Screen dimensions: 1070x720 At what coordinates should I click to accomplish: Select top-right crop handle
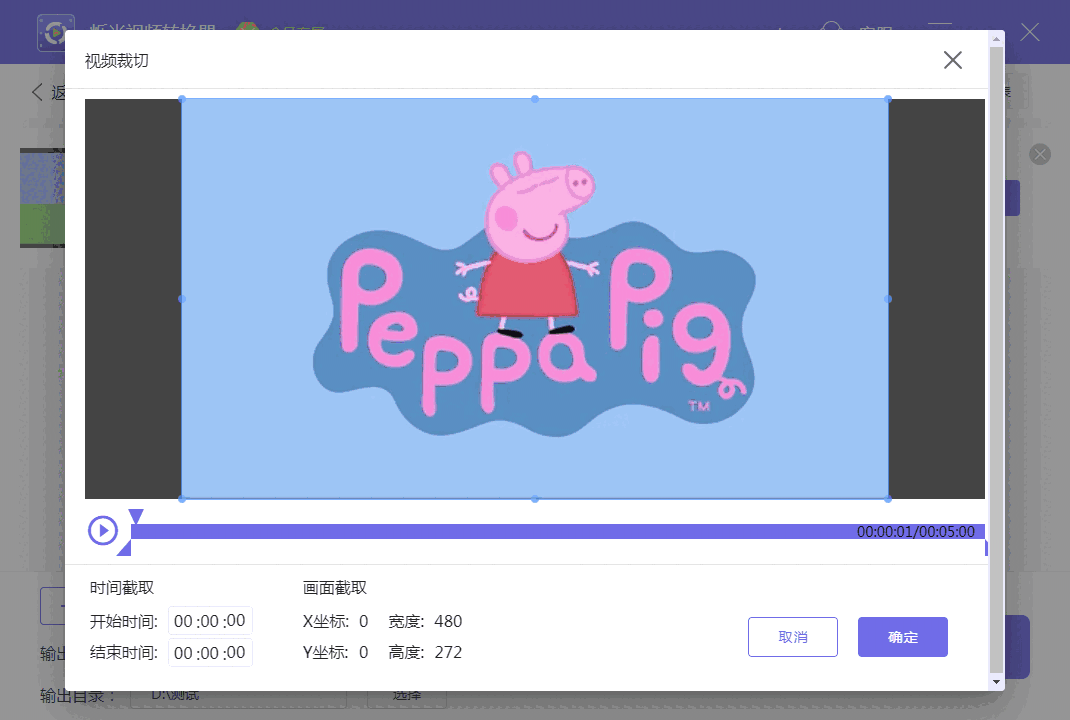point(888,99)
